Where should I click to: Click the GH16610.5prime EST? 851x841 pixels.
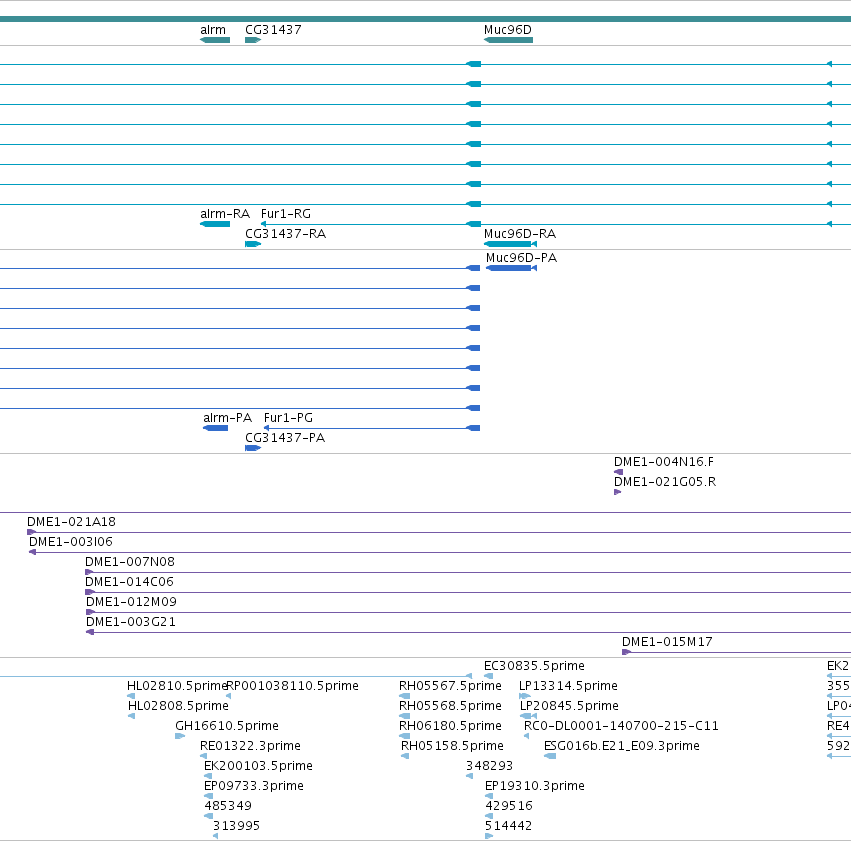(180, 736)
